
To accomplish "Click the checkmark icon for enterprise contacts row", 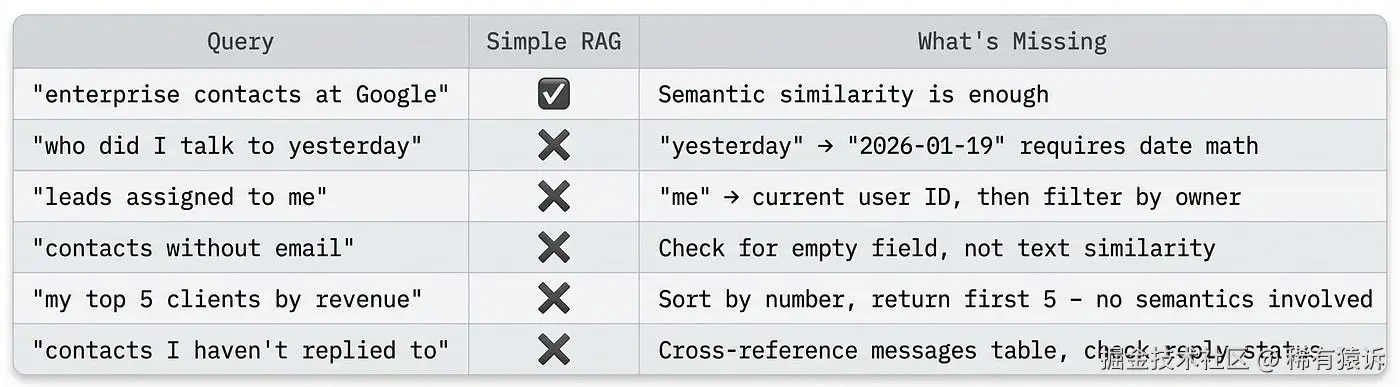I will pyautogui.click(x=553, y=94).
